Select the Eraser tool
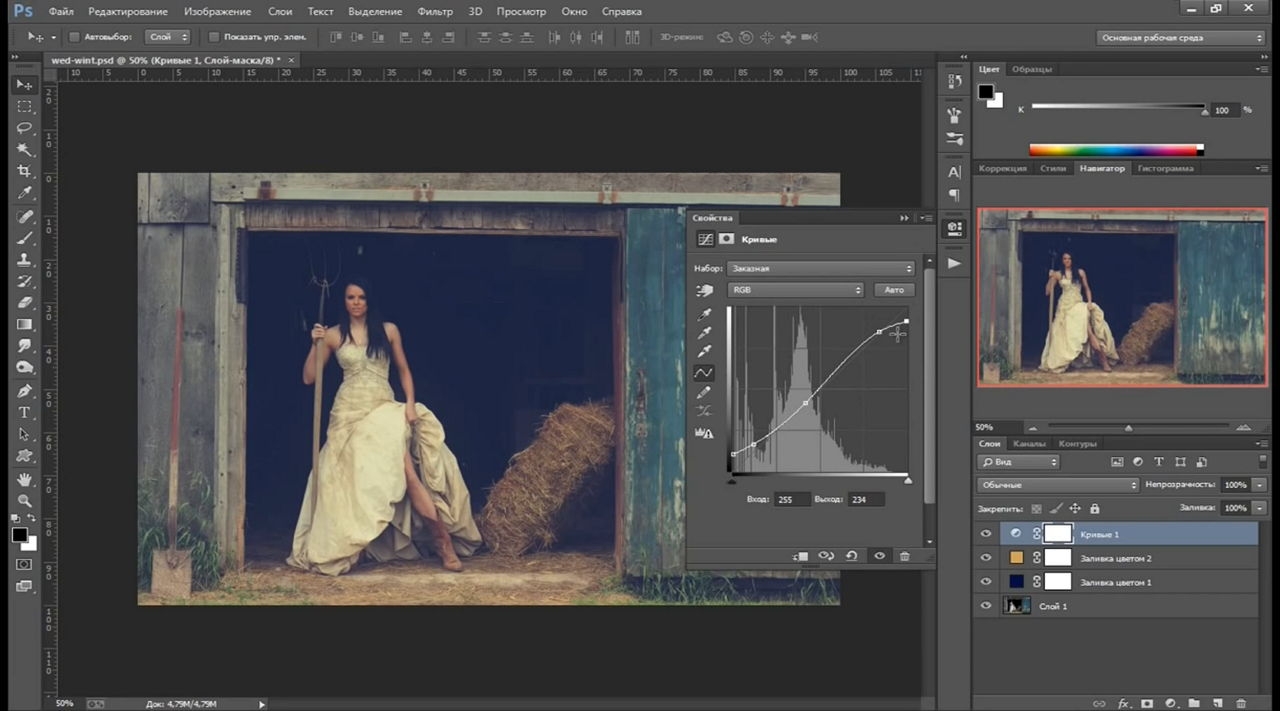This screenshot has width=1280, height=711. pos(24,302)
